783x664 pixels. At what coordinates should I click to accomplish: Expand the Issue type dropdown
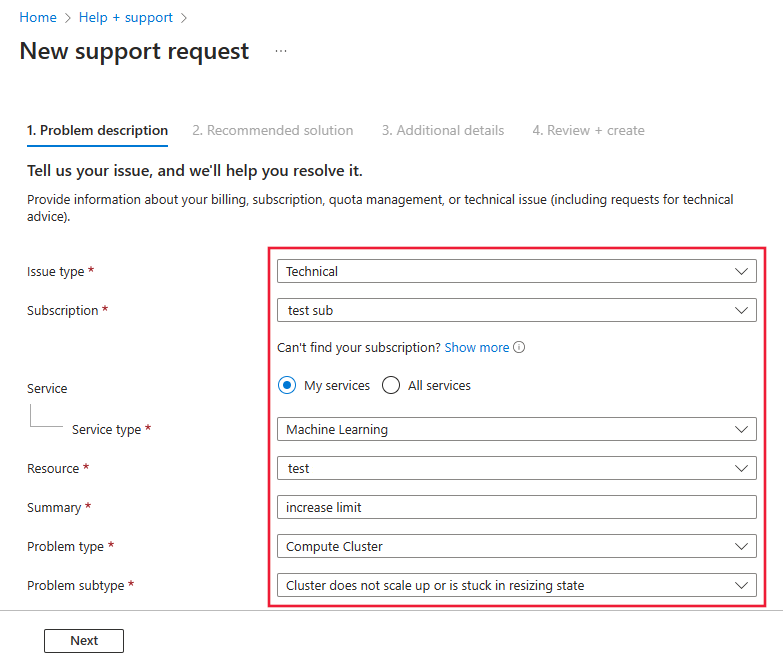tap(516, 271)
